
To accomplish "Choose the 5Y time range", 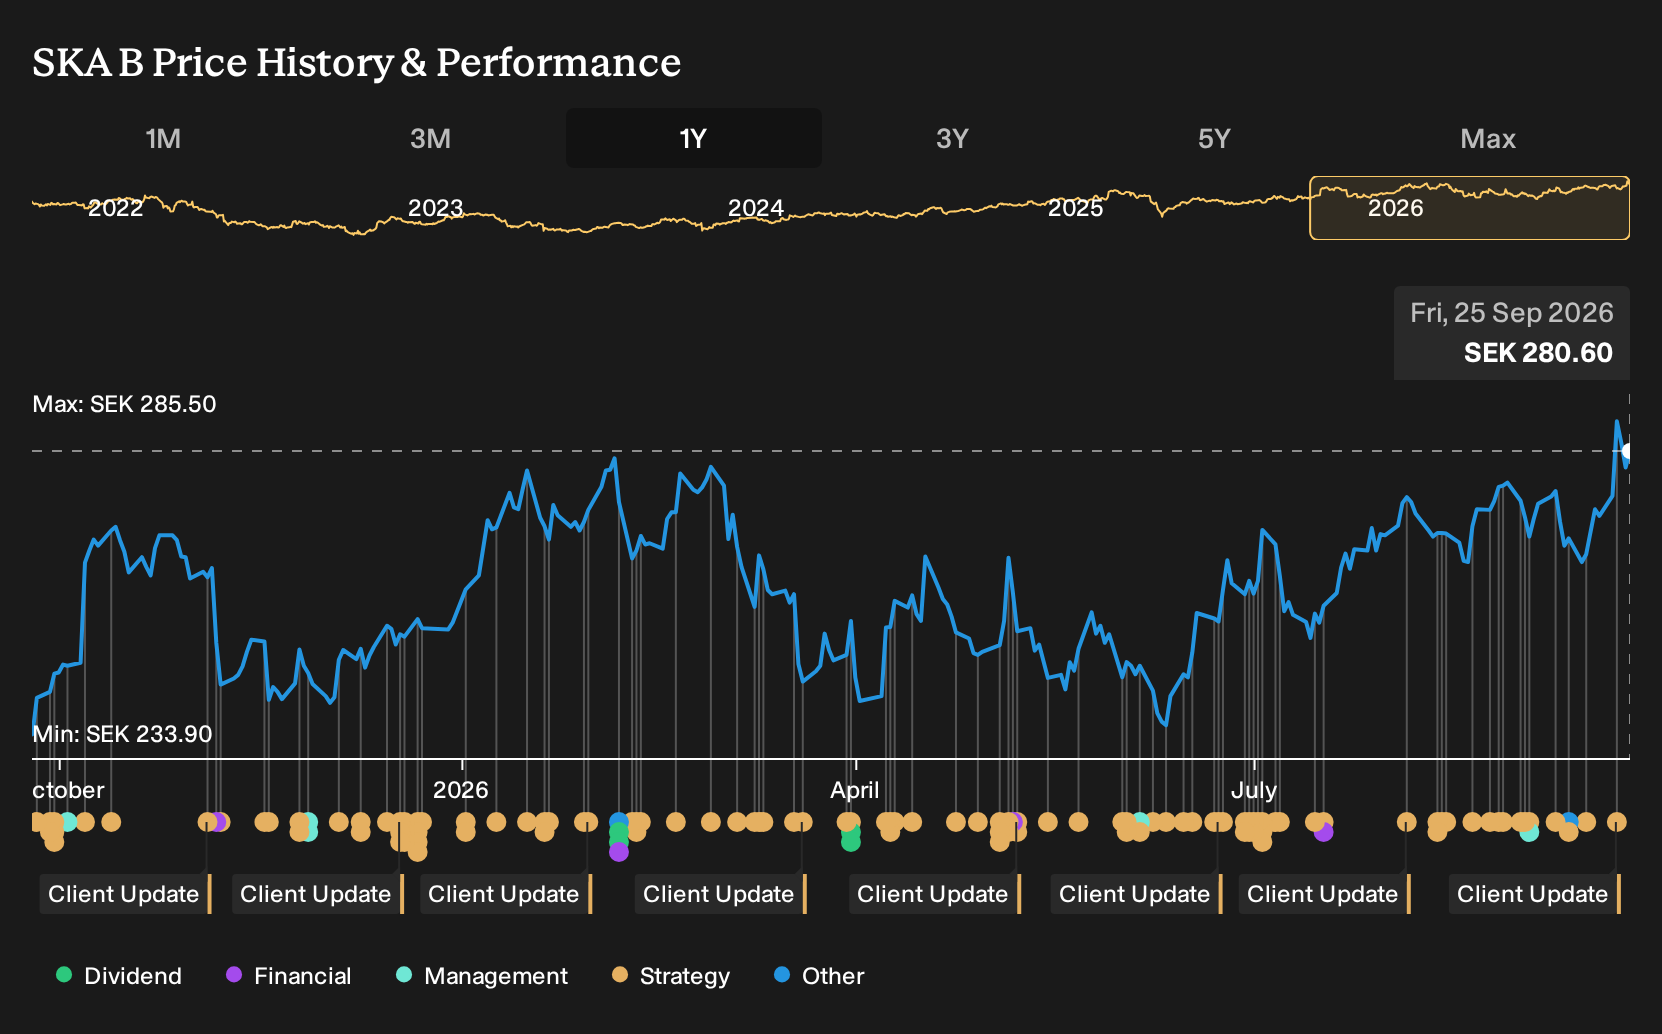I will click(1214, 138).
